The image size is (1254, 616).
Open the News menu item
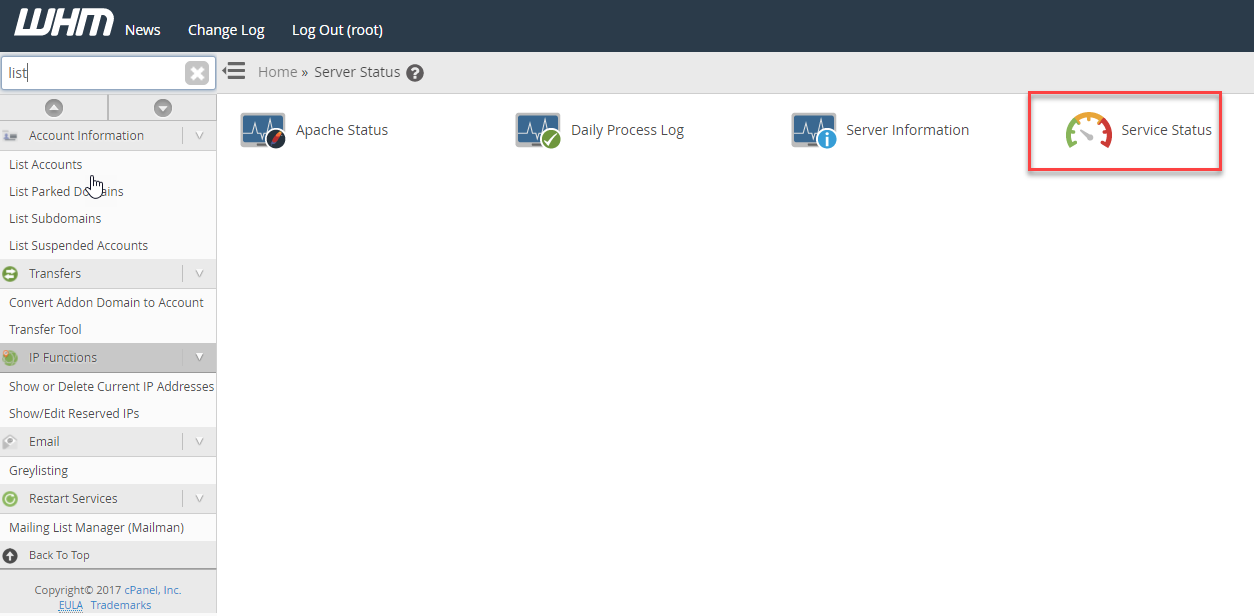click(143, 30)
